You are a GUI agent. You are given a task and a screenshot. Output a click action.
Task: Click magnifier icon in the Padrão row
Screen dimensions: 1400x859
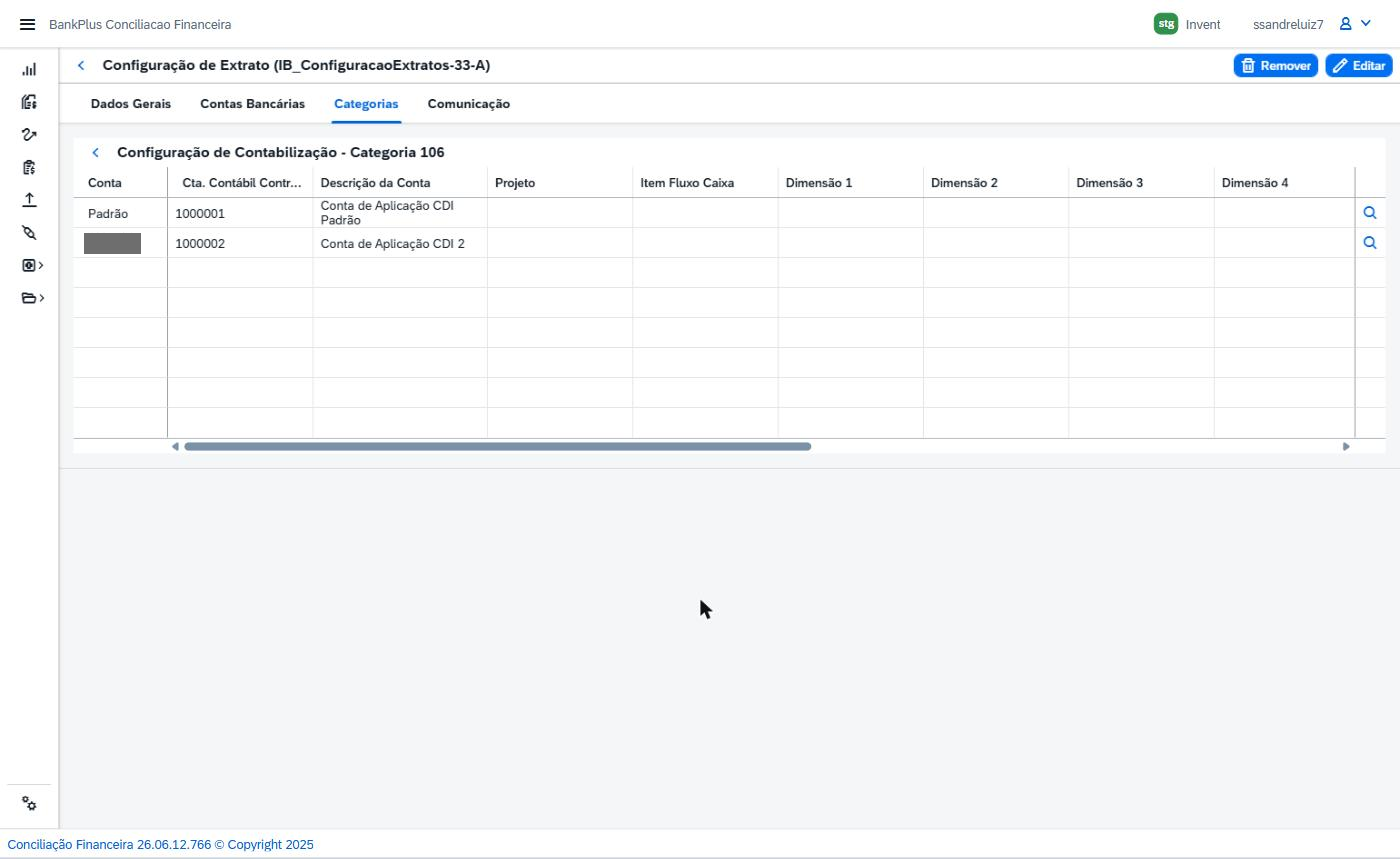point(1370,213)
